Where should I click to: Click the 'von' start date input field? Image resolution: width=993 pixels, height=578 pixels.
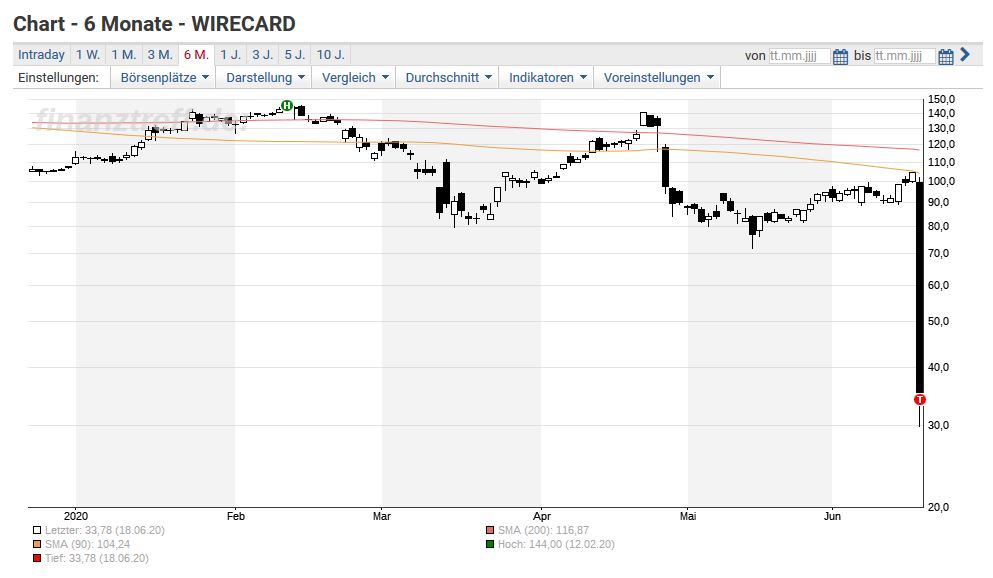[x=799, y=56]
